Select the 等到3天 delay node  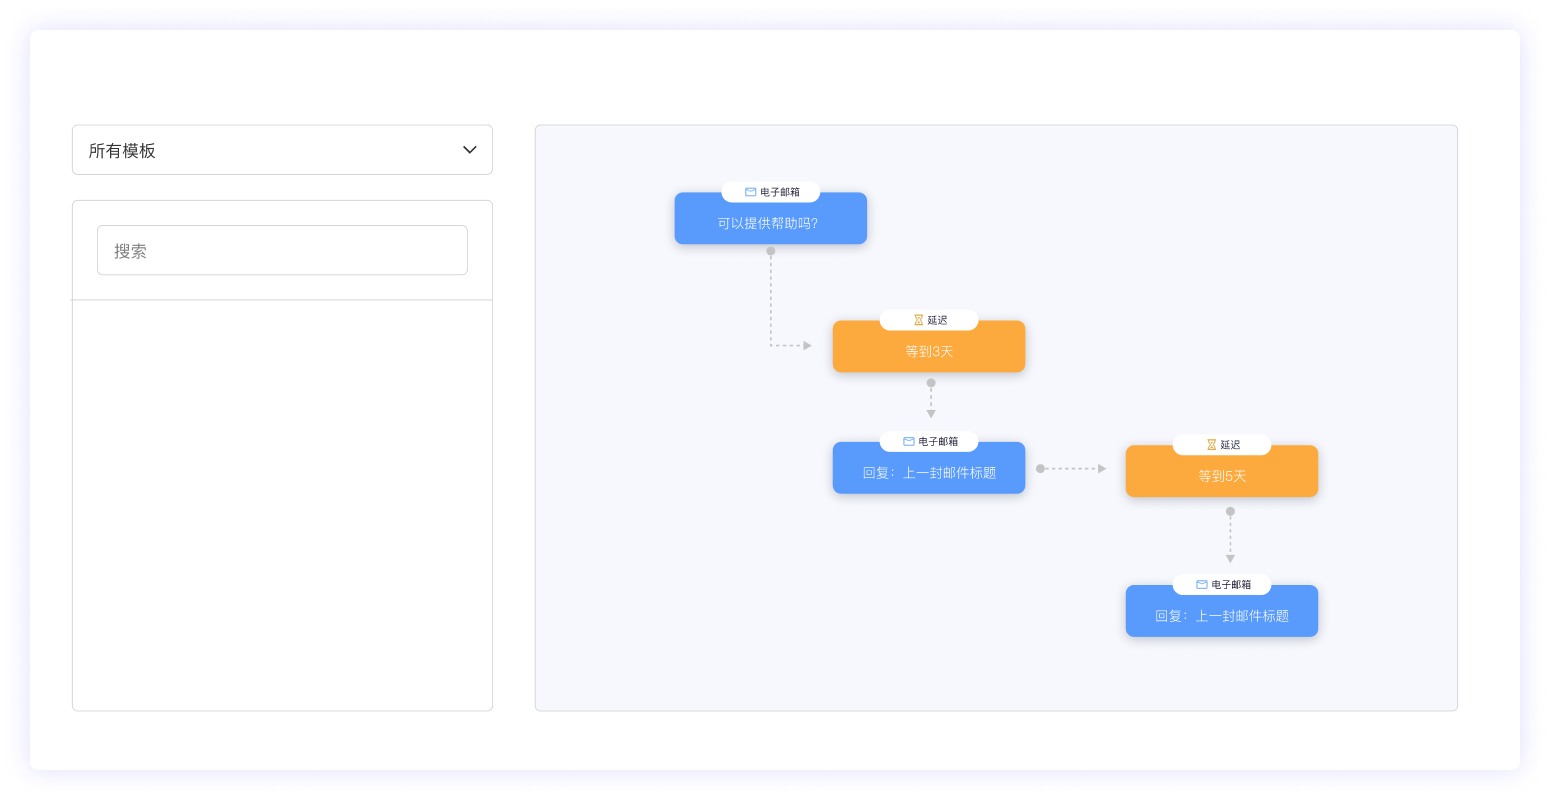[x=929, y=346]
